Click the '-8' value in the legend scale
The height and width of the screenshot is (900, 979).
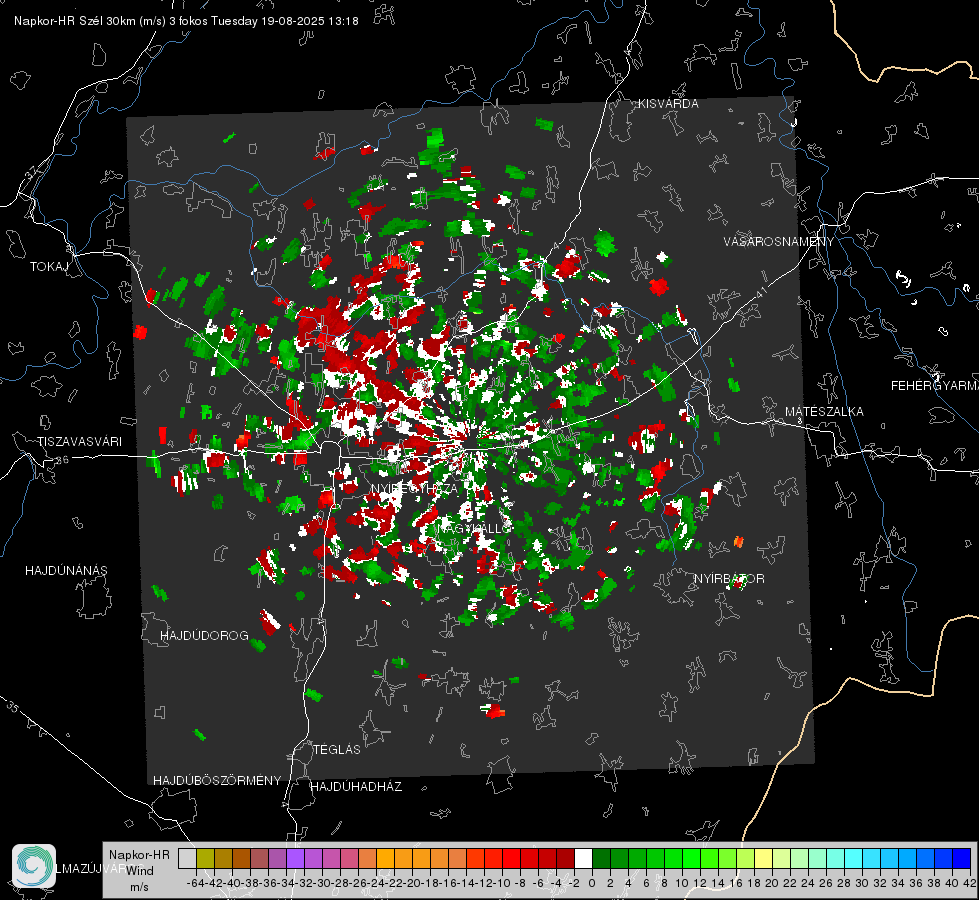click(519, 883)
